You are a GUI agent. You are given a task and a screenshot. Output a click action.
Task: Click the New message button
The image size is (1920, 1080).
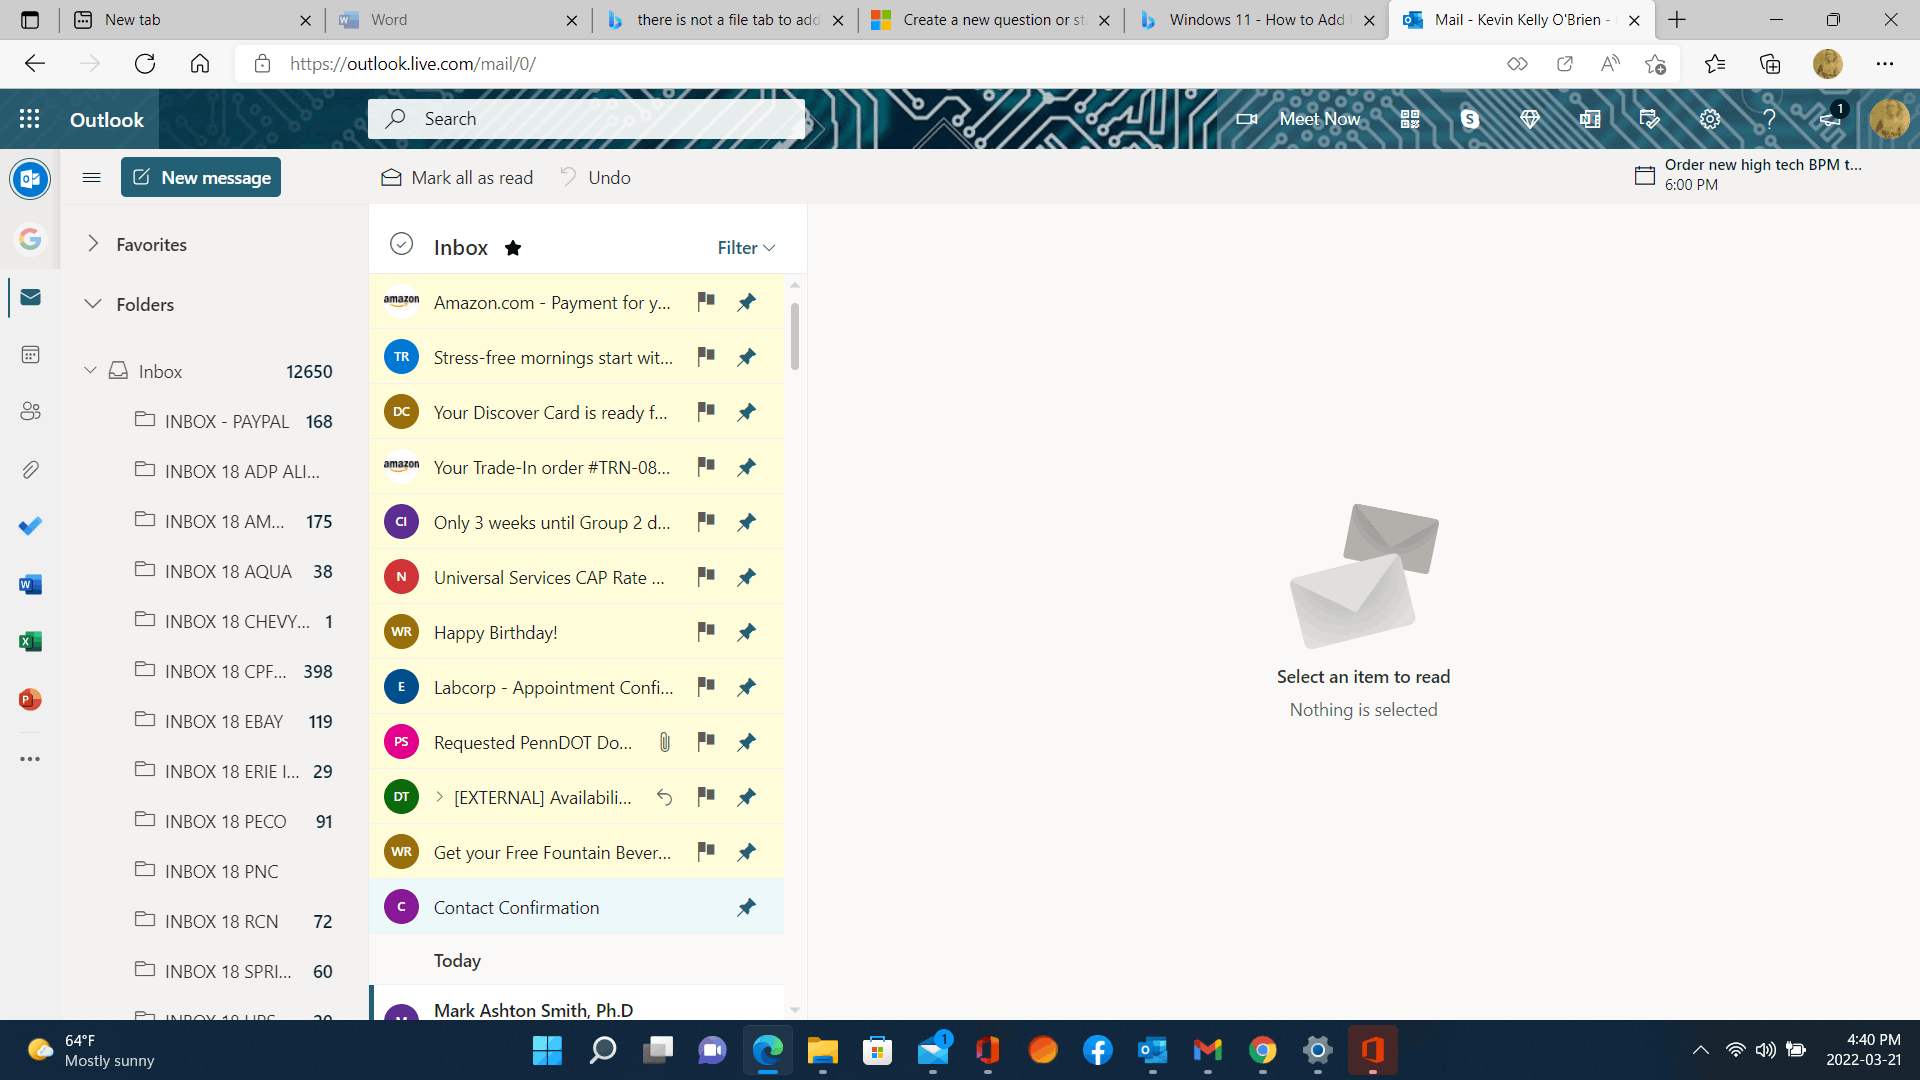pyautogui.click(x=201, y=177)
